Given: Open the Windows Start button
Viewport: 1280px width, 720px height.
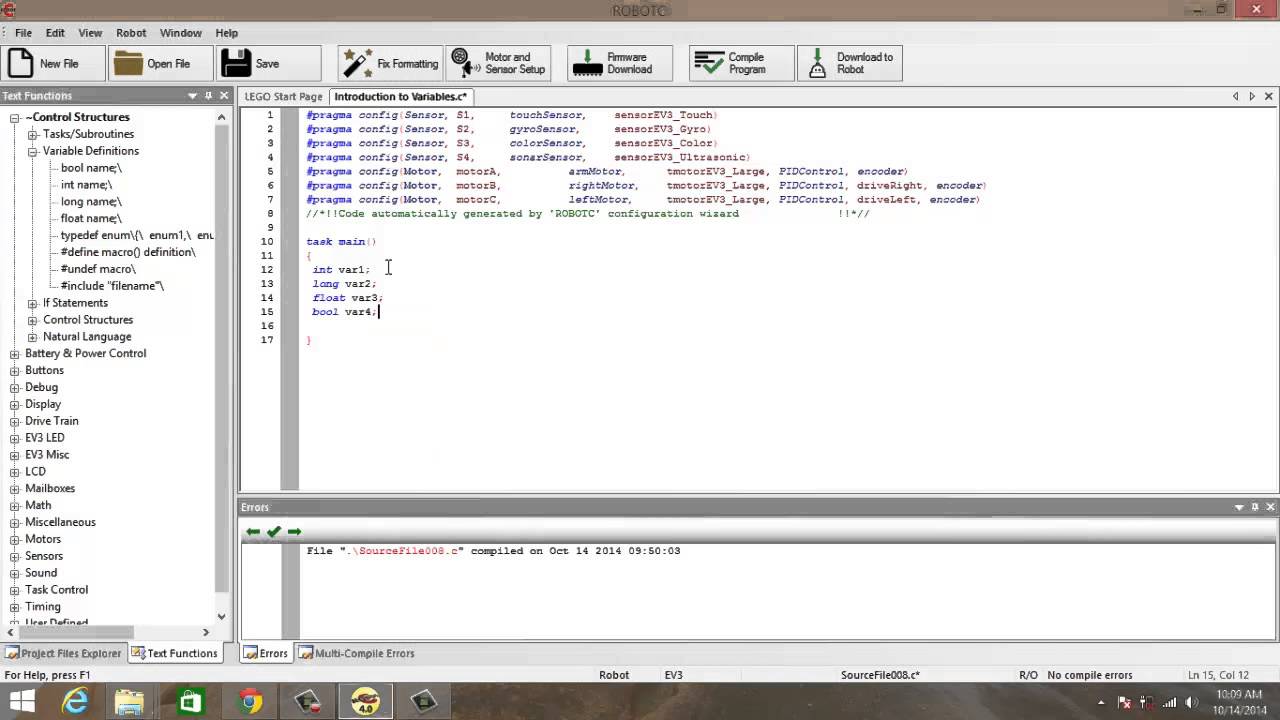Looking at the screenshot, I should [22, 702].
